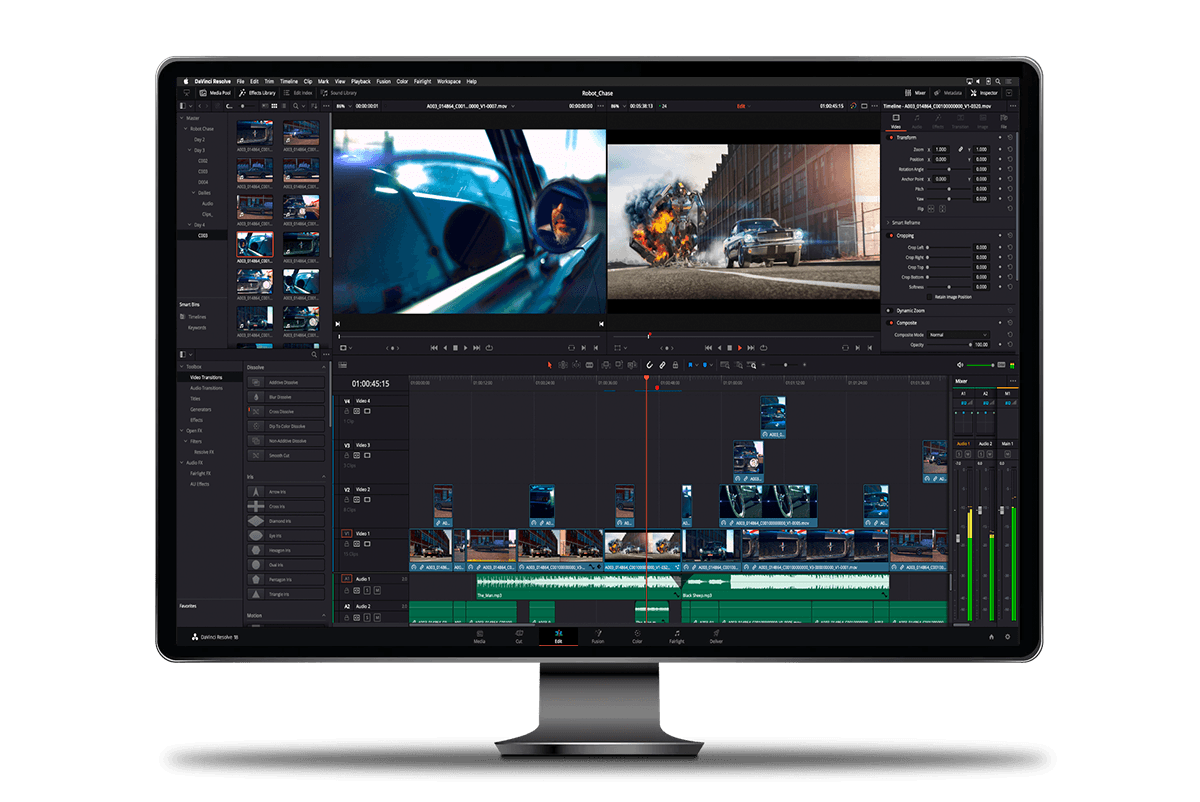Open the Timeline menu
This screenshot has width=1200, height=802.
pyautogui.click(x=288, y=81)
